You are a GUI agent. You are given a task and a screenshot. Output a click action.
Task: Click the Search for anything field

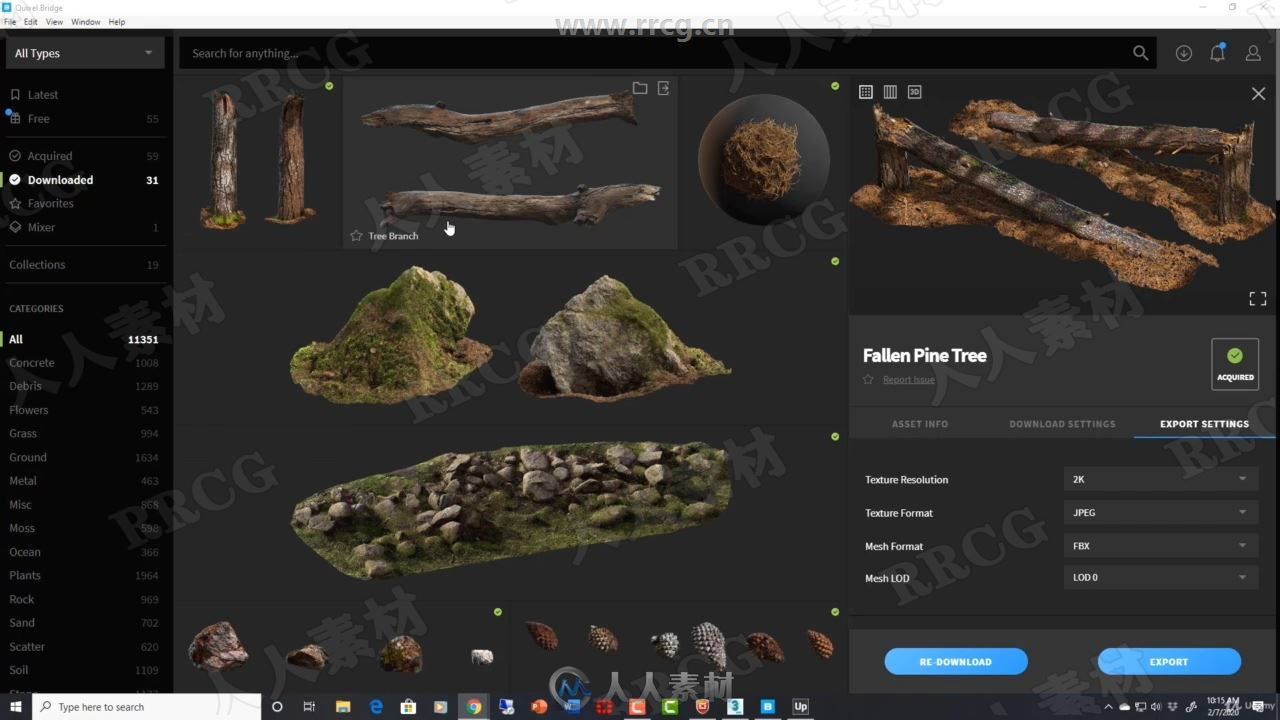click(655, 53)
